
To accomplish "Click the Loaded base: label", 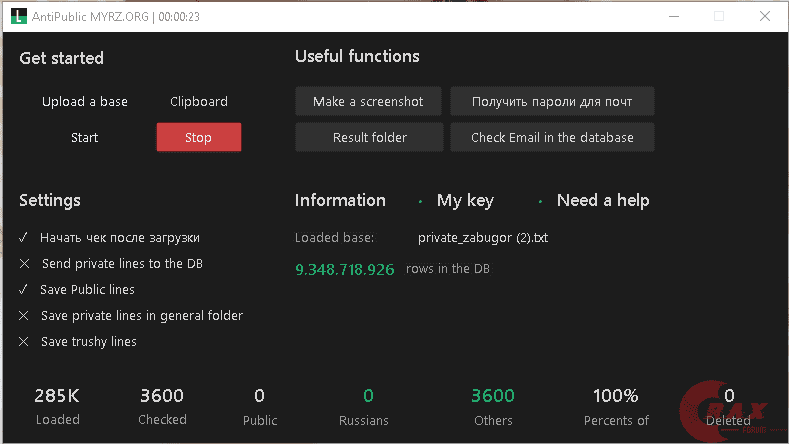I will (x=335, y=238).
